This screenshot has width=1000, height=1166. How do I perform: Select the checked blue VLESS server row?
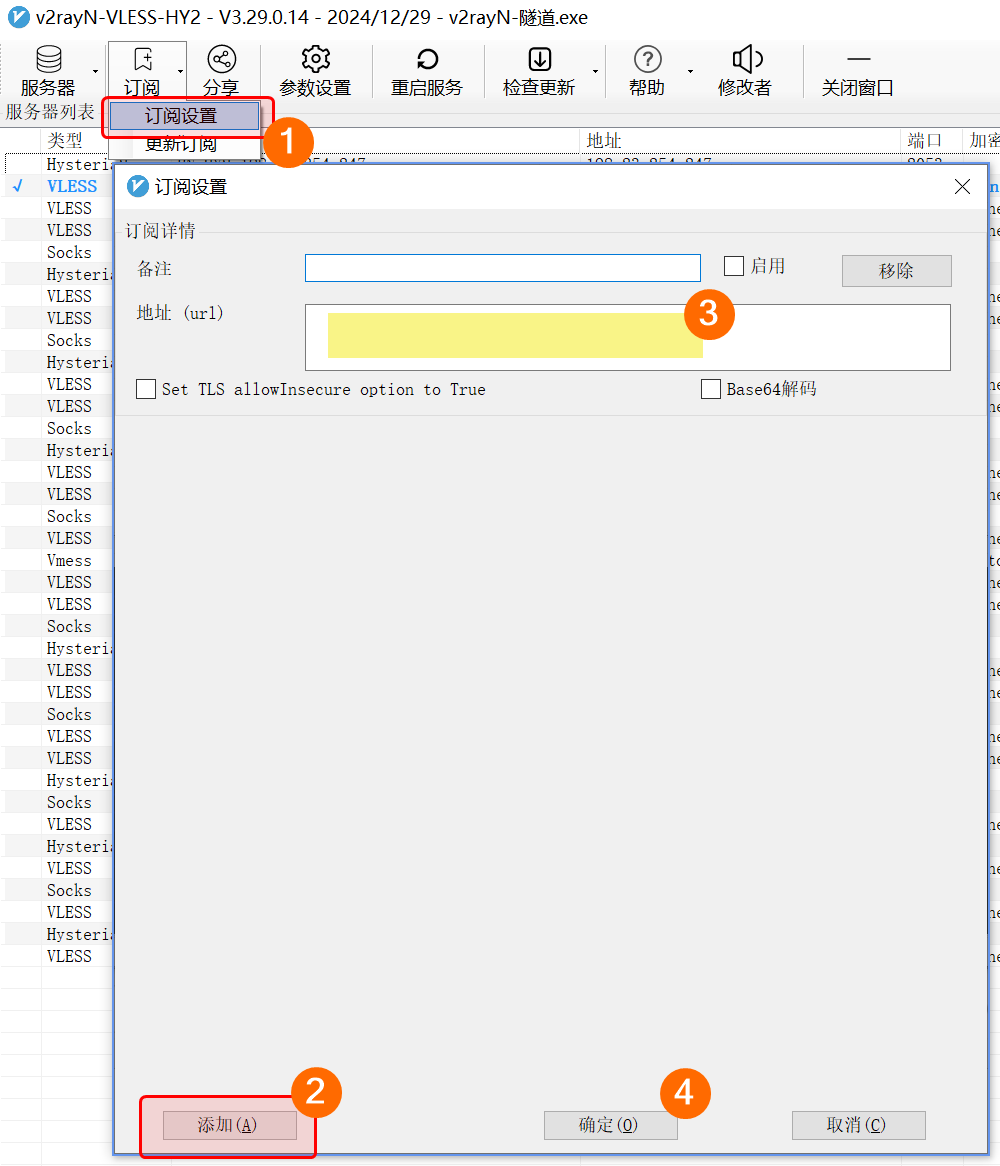point(71,186)
